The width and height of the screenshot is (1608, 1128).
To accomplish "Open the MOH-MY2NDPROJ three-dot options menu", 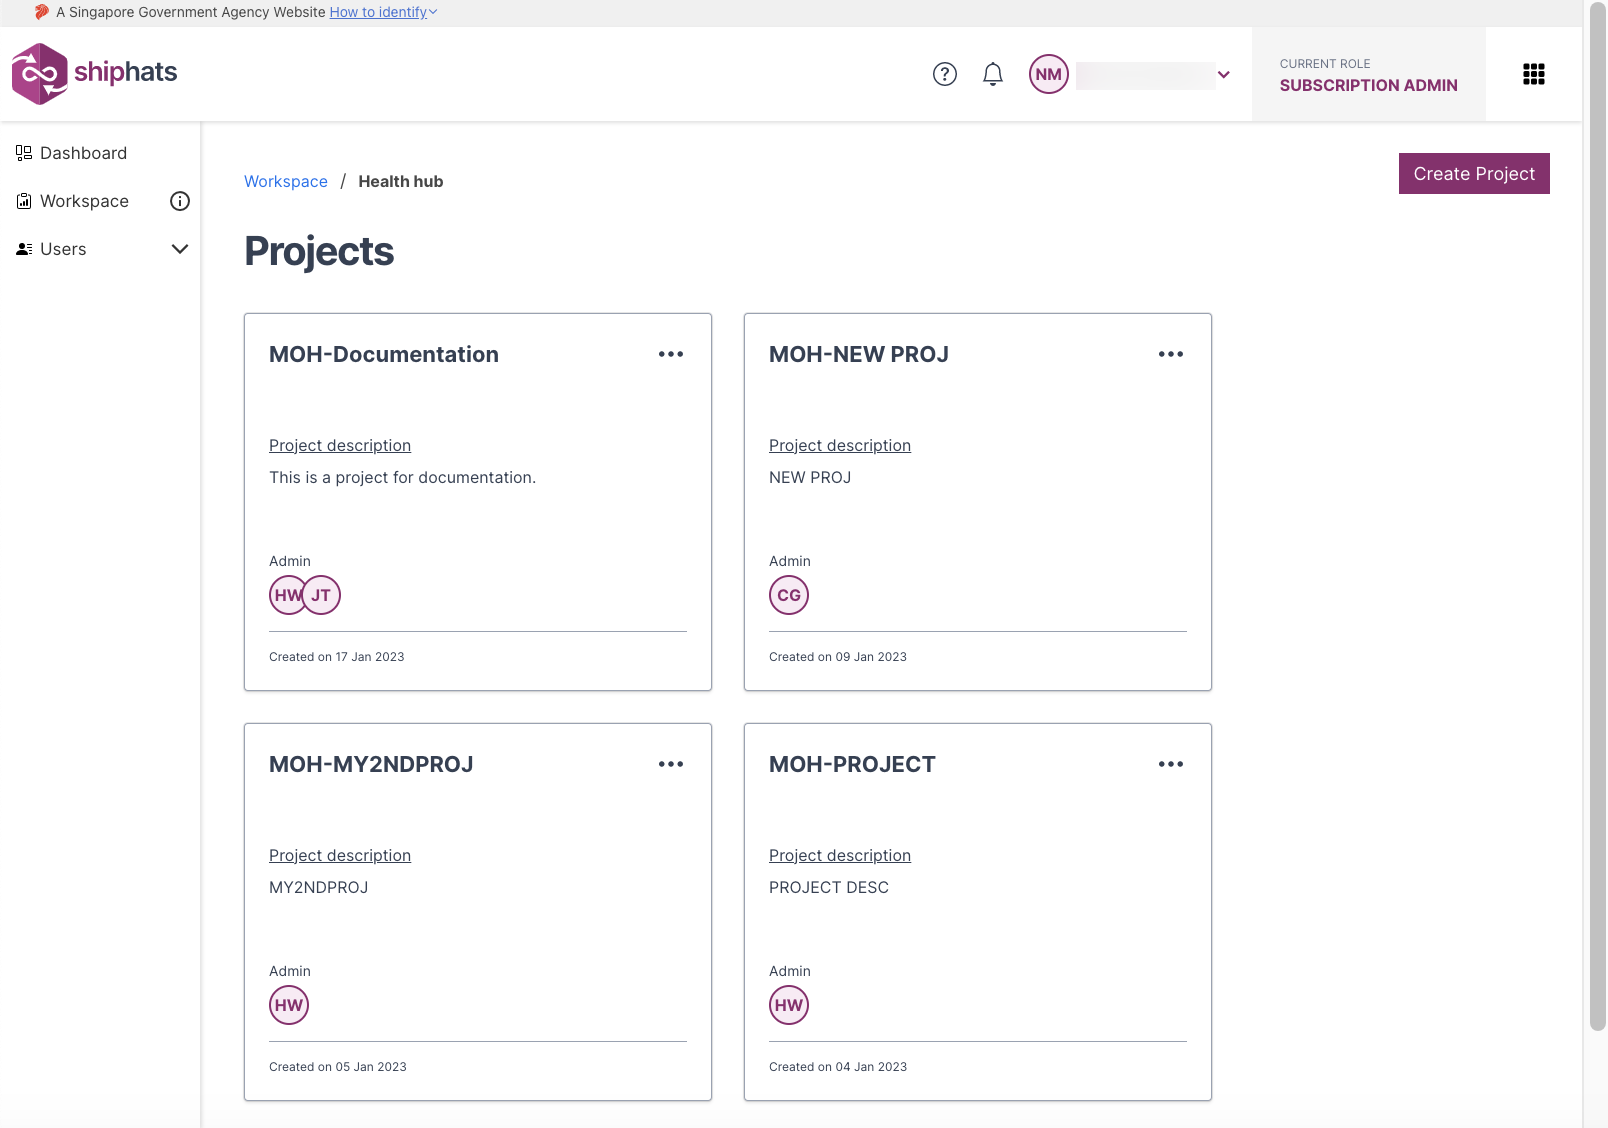I will (x=671, y=764).
